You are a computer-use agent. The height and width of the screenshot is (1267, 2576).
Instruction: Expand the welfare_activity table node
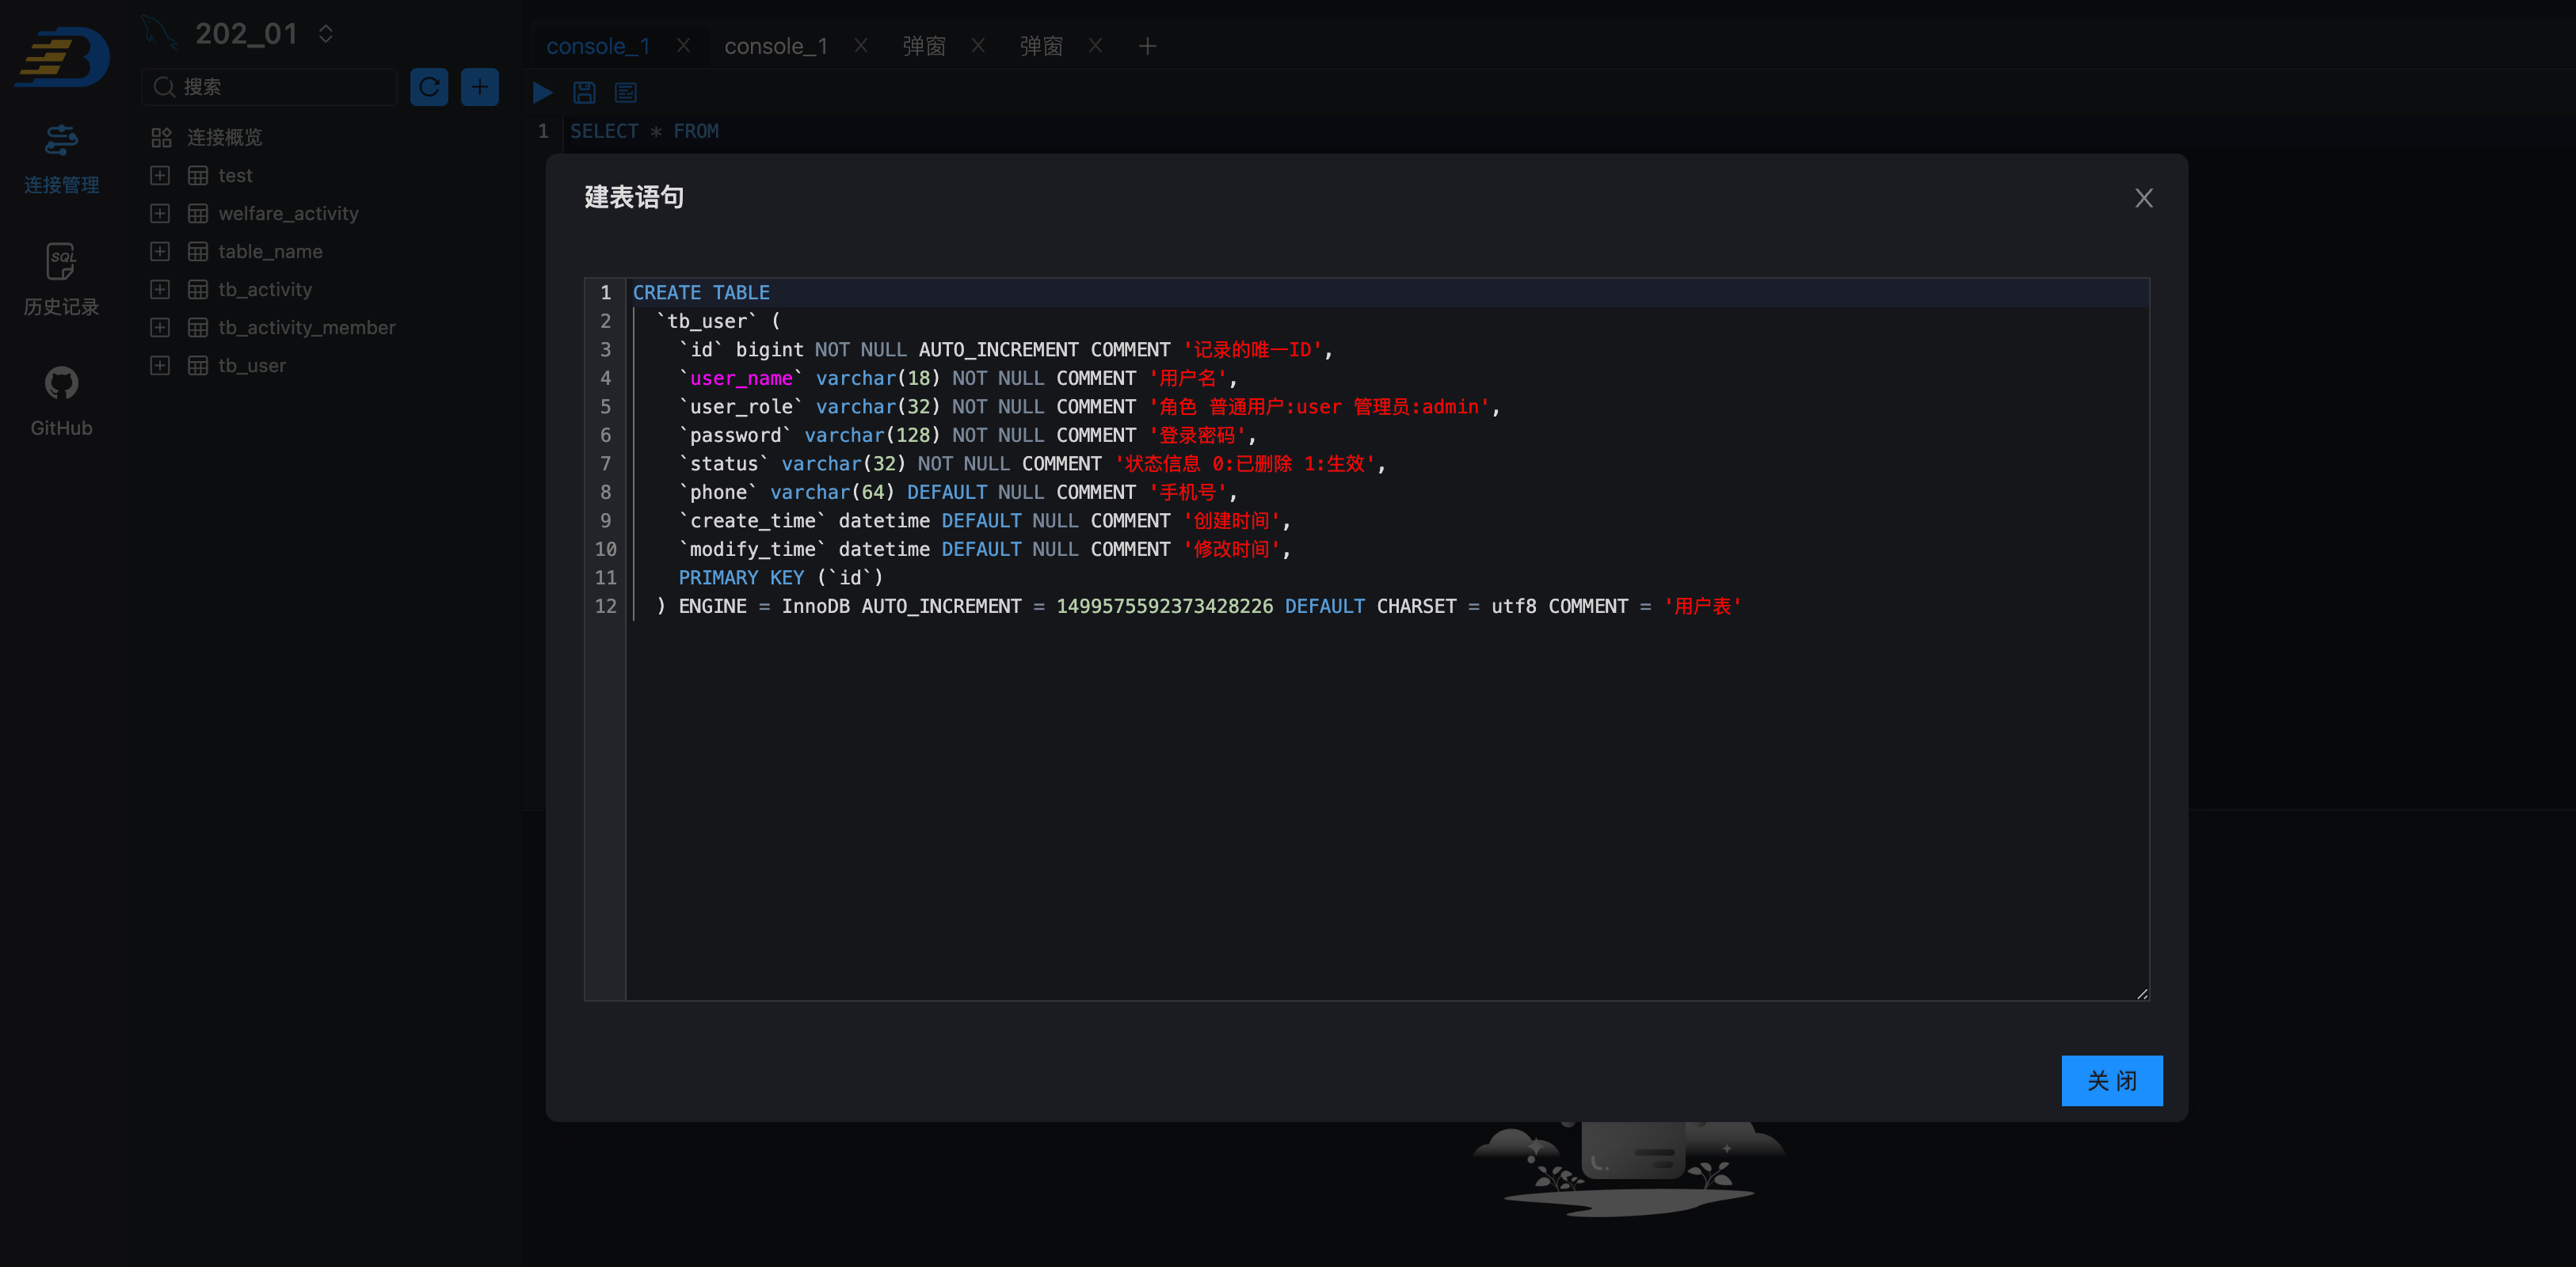pyautogui.click(x=160, y=213)
